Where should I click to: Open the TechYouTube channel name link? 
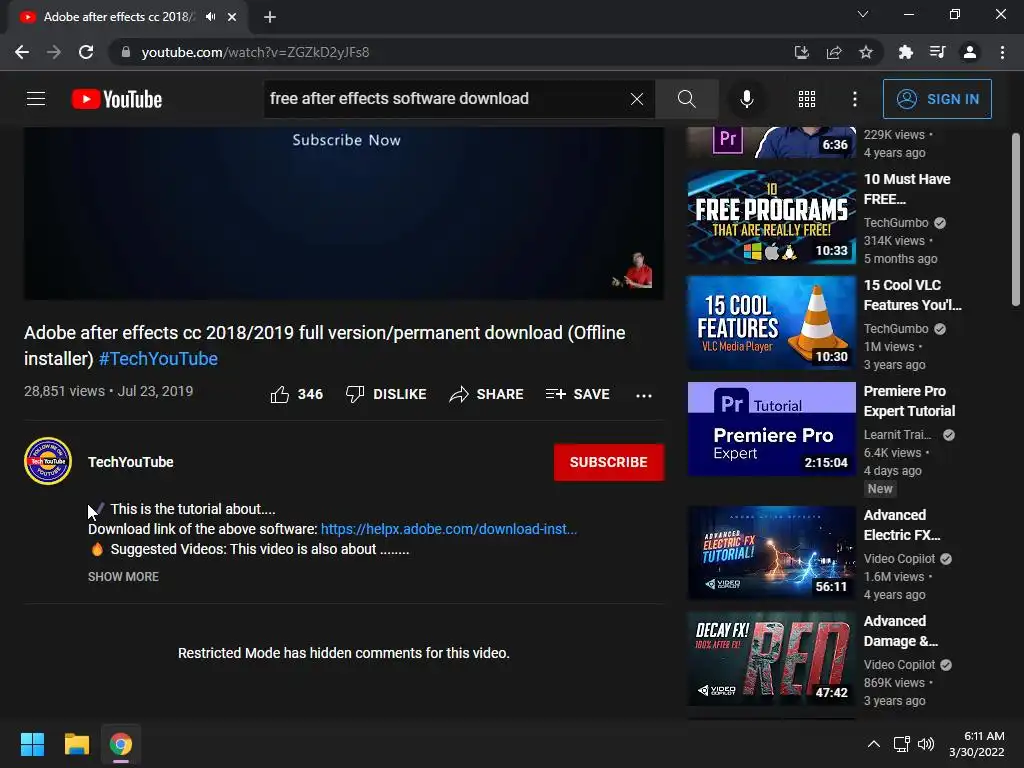(x=131, y=462)
